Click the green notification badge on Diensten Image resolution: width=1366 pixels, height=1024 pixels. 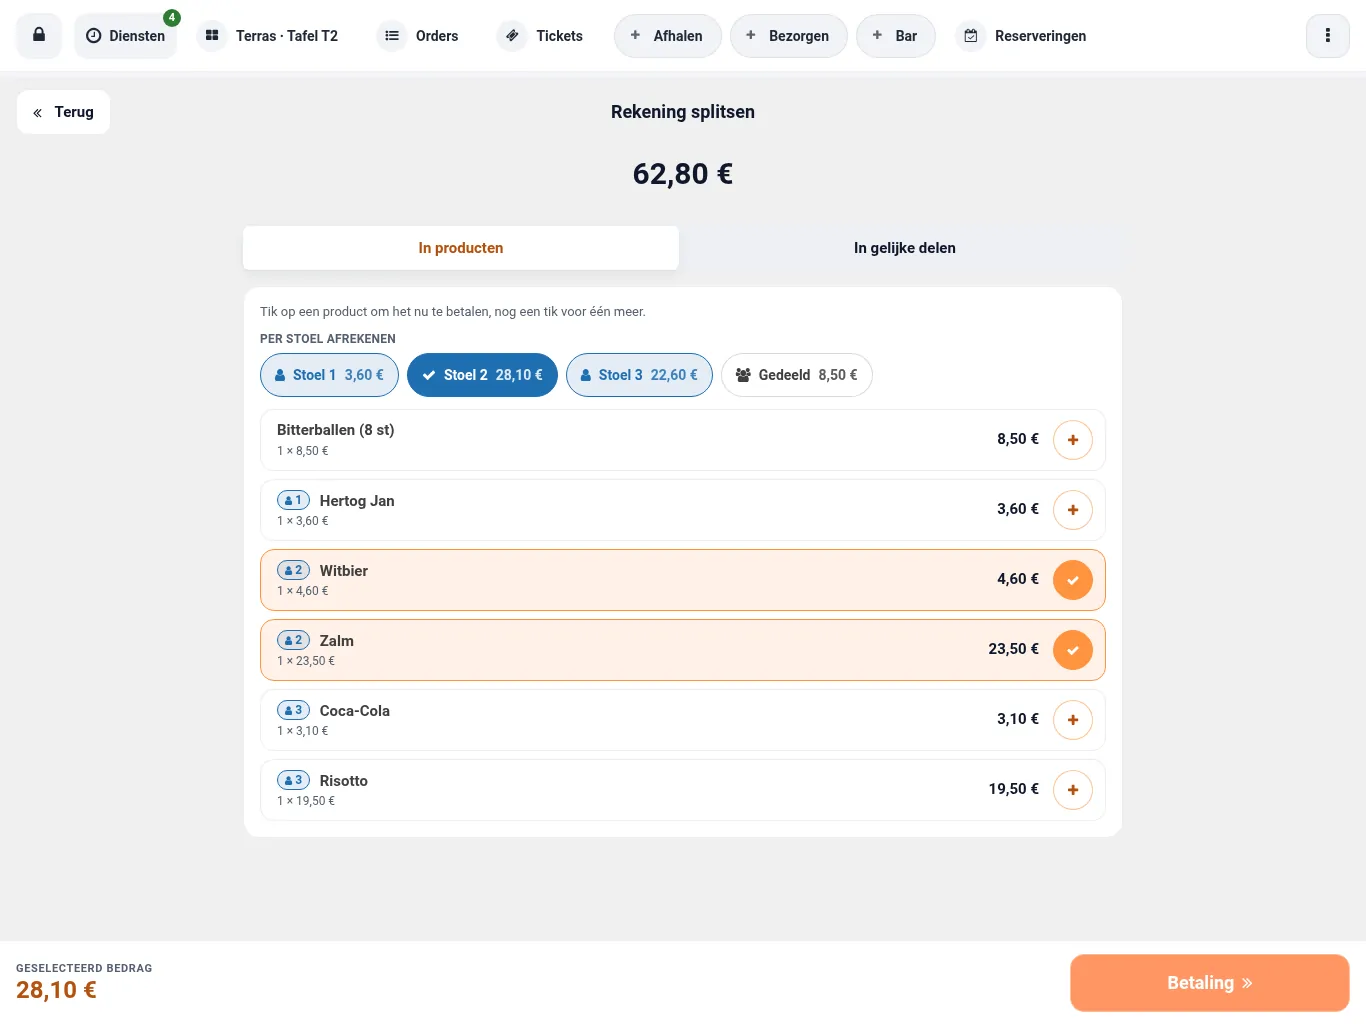(172, 17)
